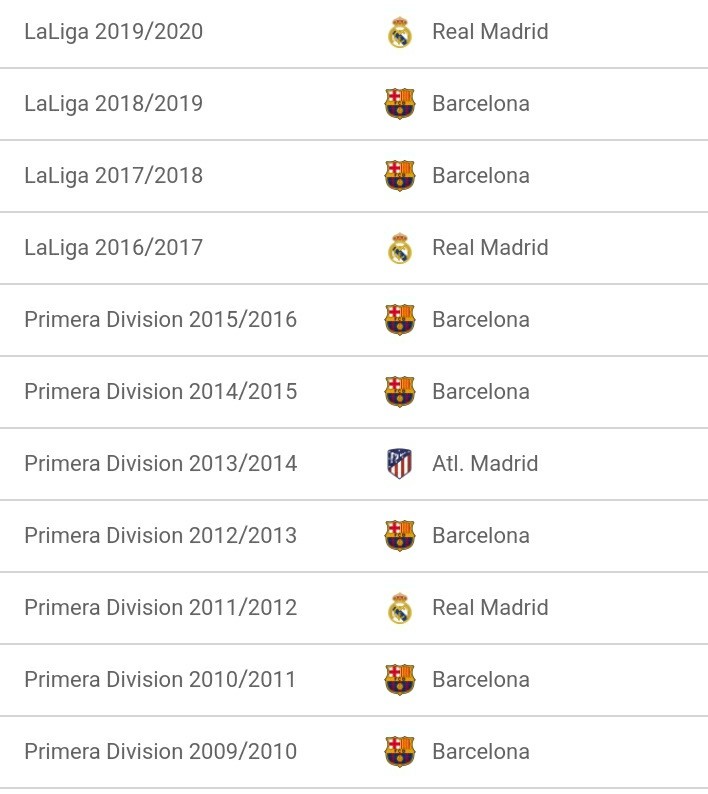Image resolution: width=708 pixels, height=794 pixels.
Task: Click Real Madrid crest in LaLiga 2016/2017 row
Action: click(x=400, y=248)
